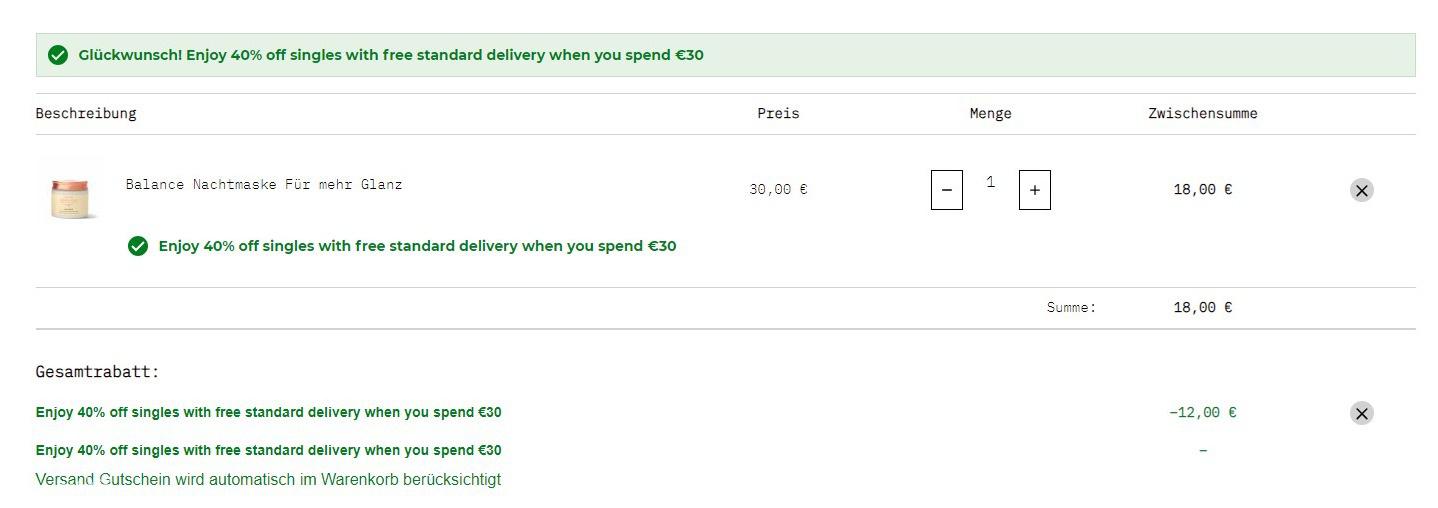
Task: Select the quantity value field
Action: pyautogui.click(x=990, y=182)
